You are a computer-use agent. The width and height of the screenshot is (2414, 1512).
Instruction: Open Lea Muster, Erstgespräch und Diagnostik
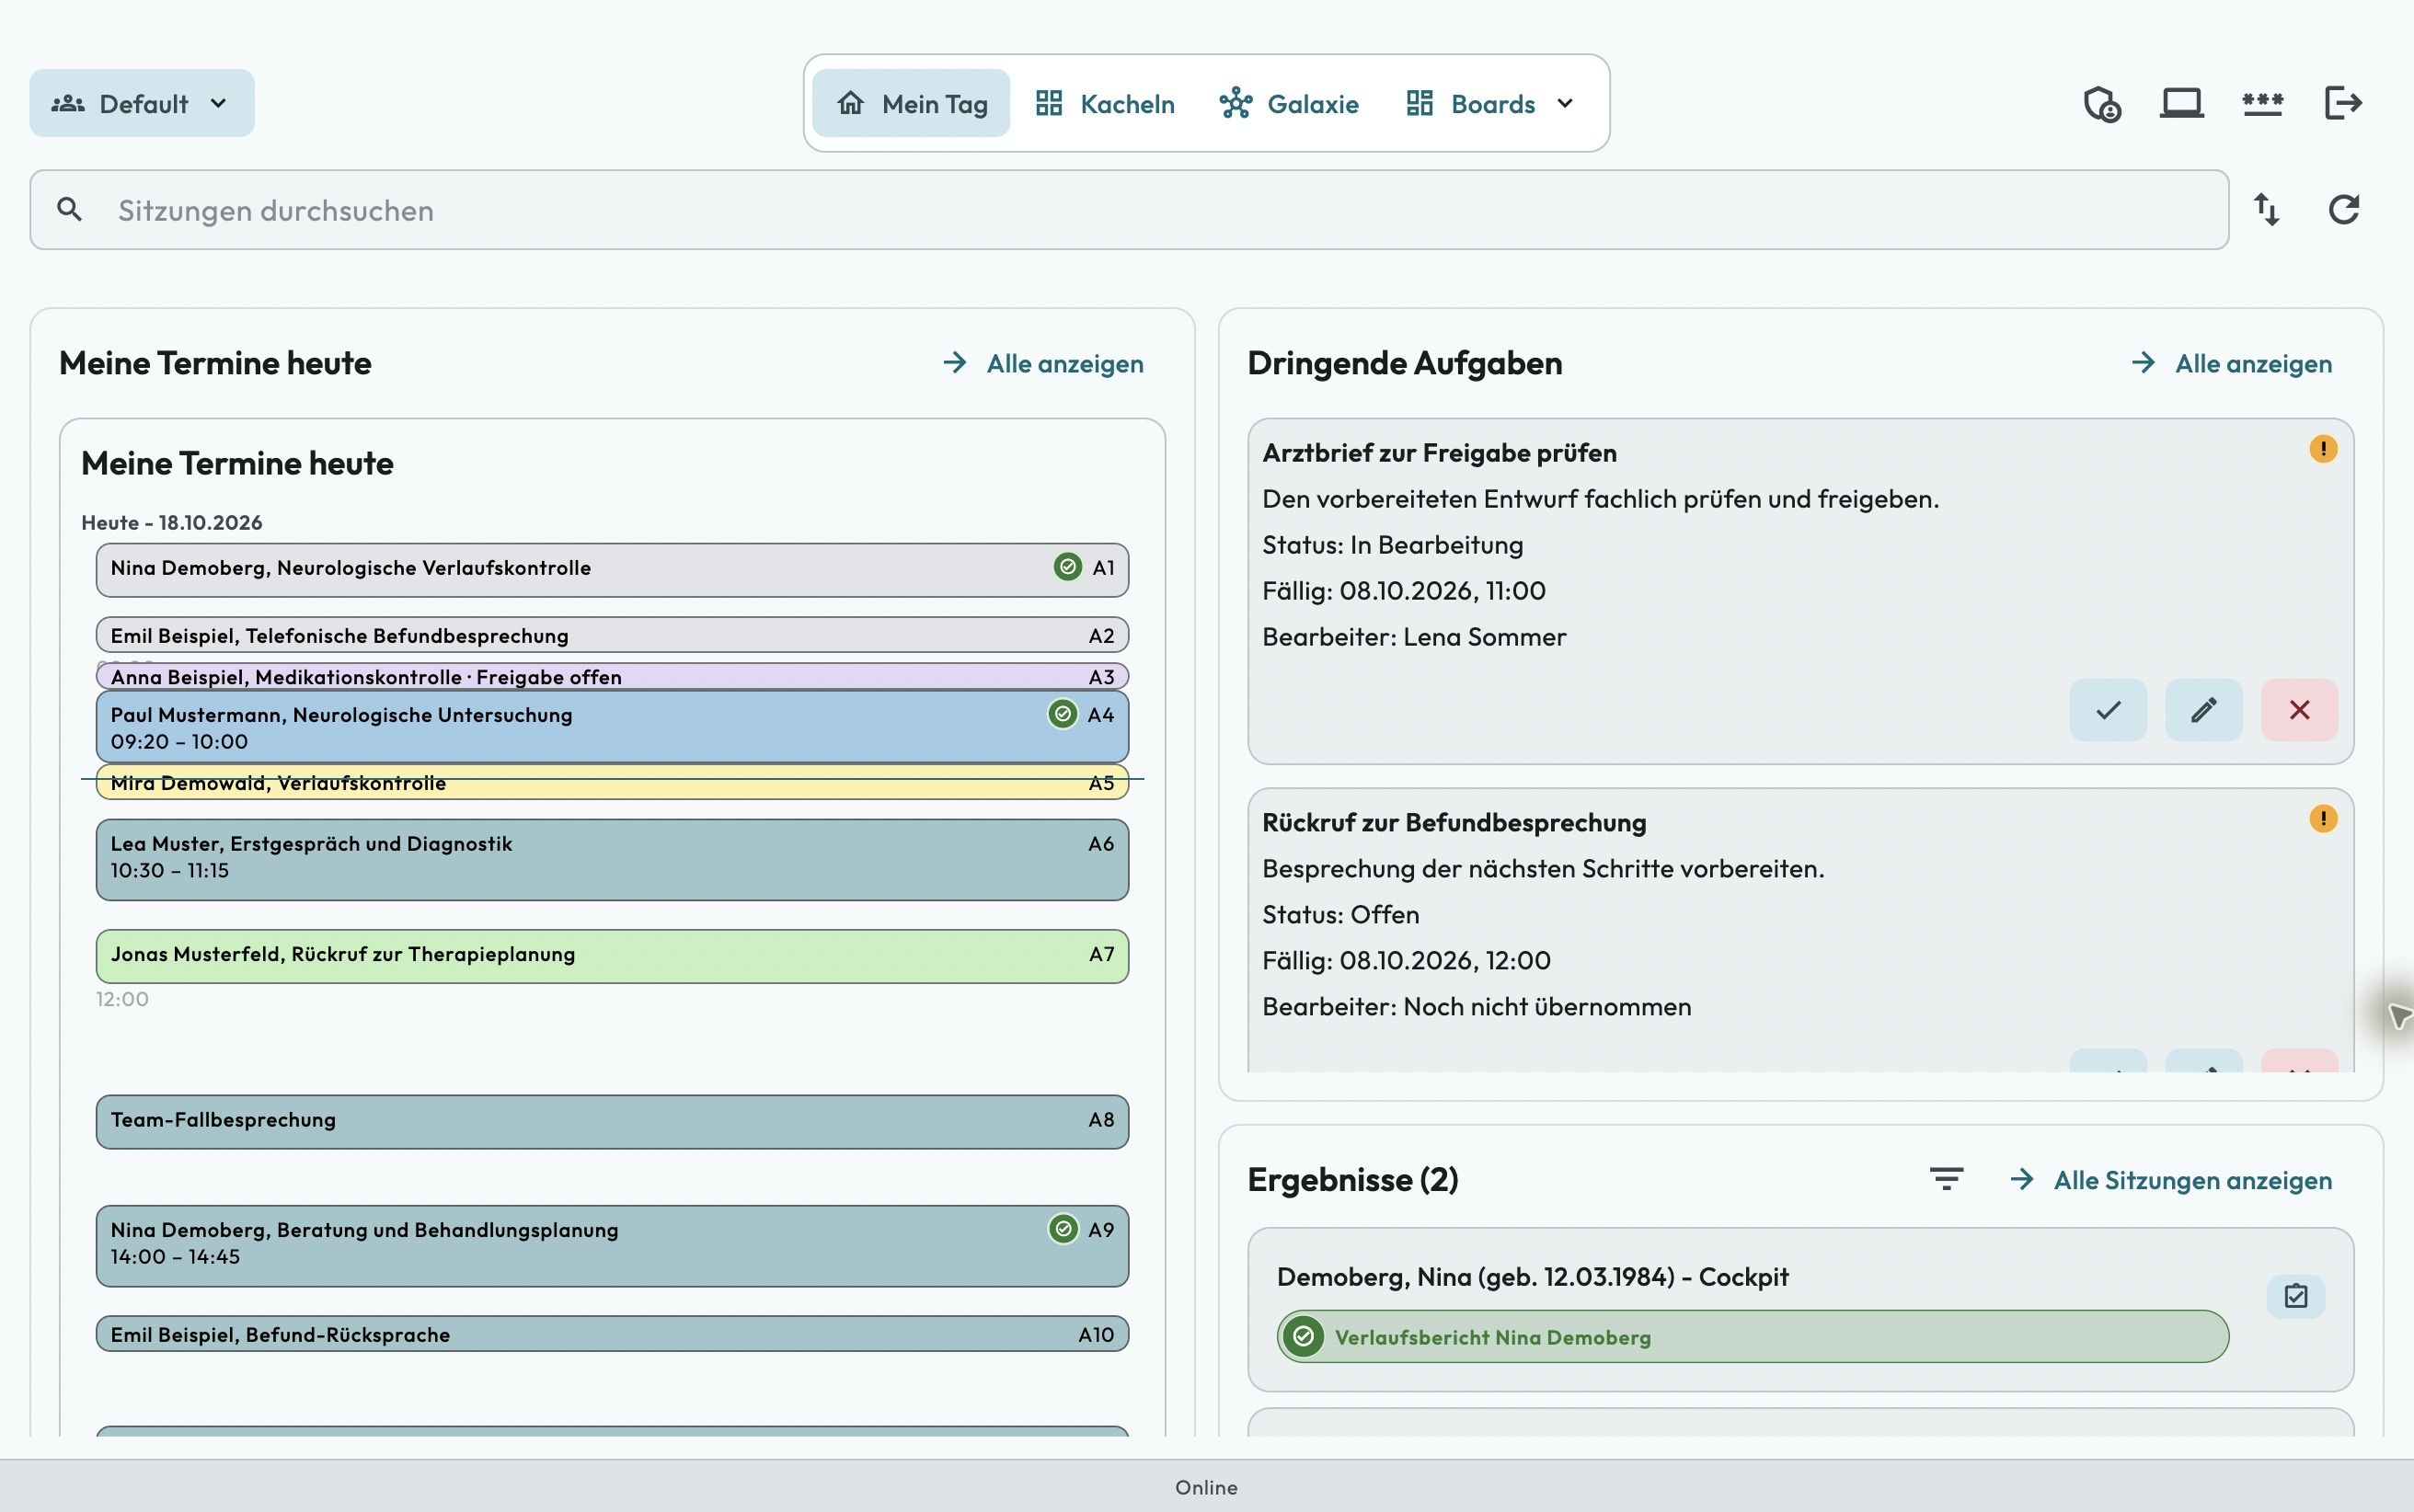click(612, 860)
